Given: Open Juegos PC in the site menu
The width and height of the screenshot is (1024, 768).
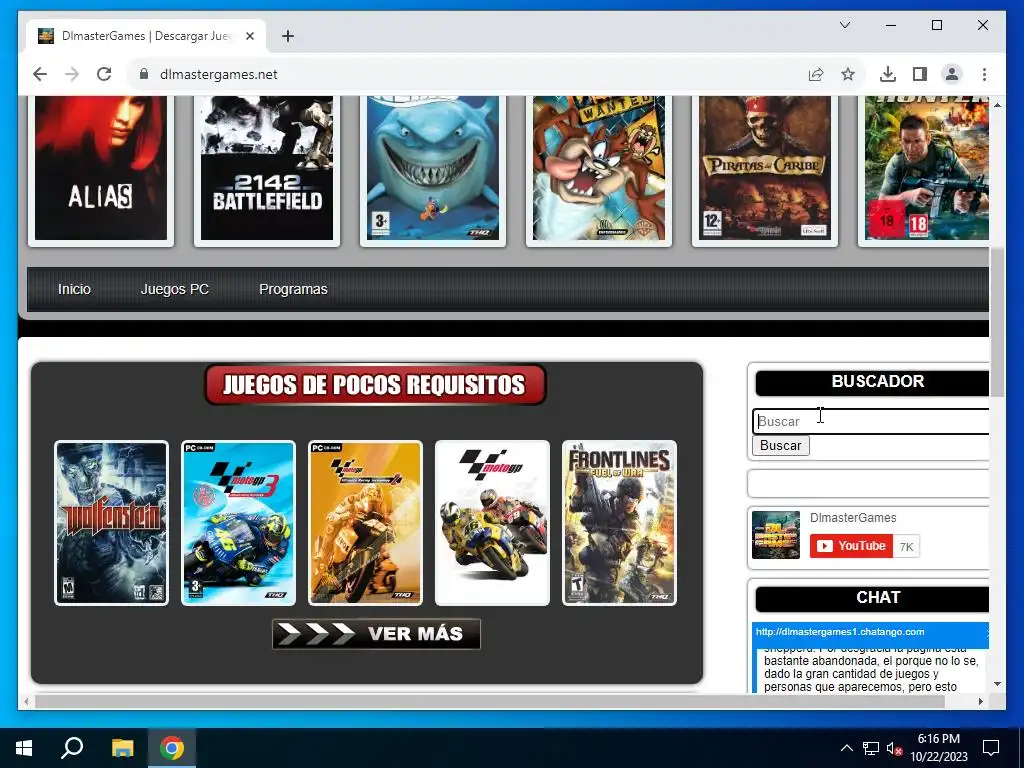Looking at the screenshot, I should 175,289.
